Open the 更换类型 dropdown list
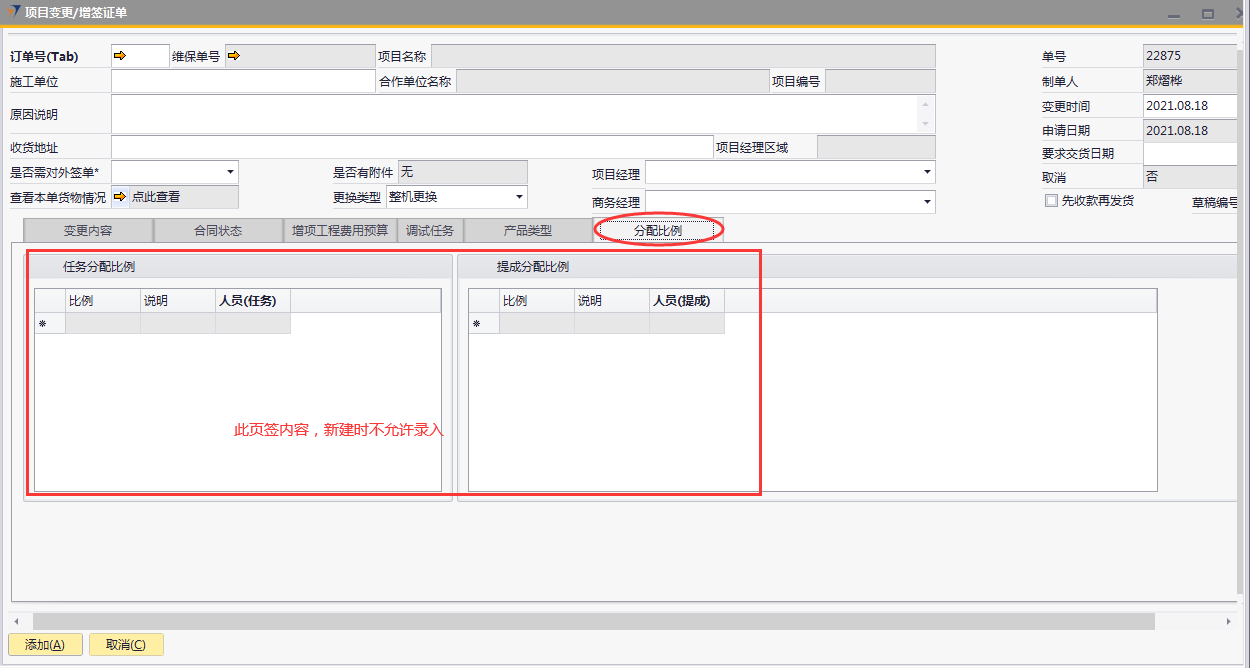This screenshot has width=1250, height=668. tap(519, 197)
